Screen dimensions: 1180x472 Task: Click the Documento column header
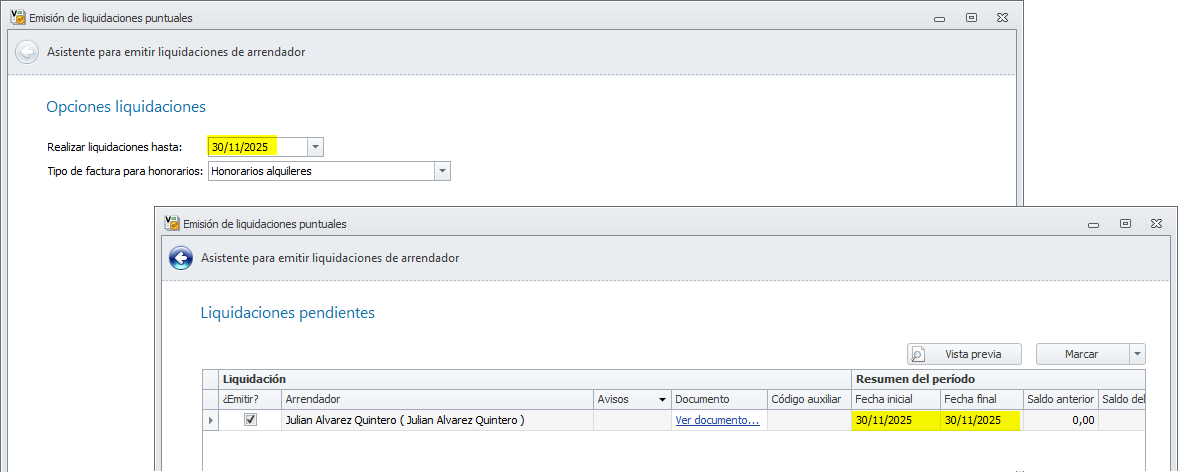tap(717, 399)
